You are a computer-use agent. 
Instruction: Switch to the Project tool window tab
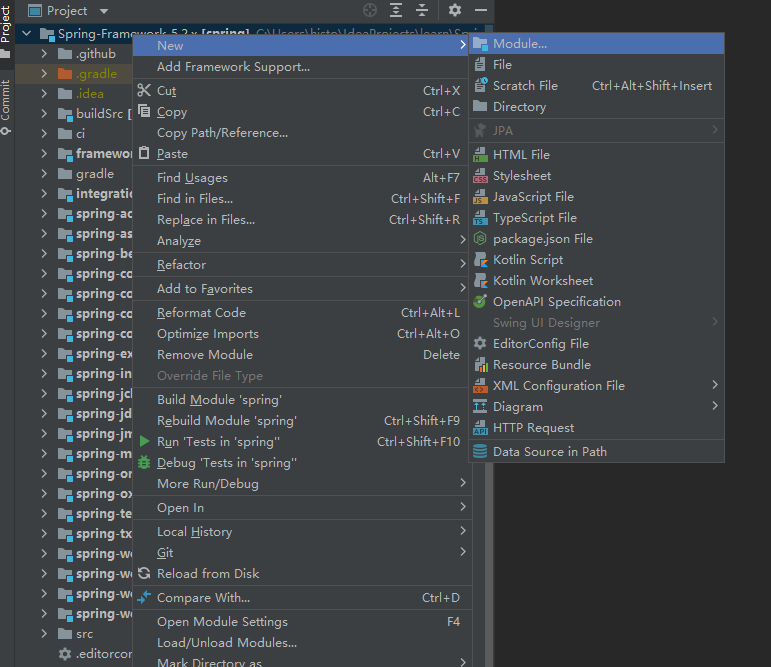point(6,30)
